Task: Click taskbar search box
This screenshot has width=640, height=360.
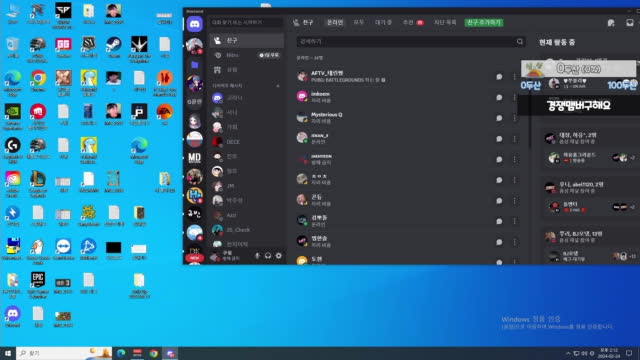Action: tap(64, 353)
